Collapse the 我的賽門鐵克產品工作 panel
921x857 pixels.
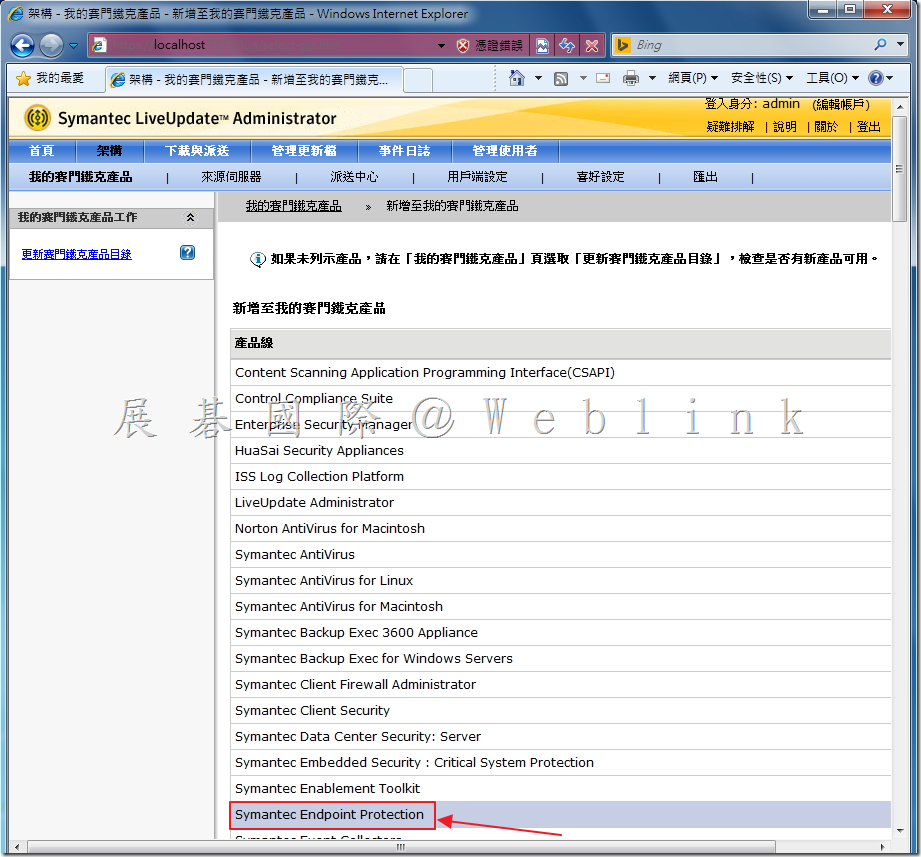pyautogui.click(x=190, y=217)
